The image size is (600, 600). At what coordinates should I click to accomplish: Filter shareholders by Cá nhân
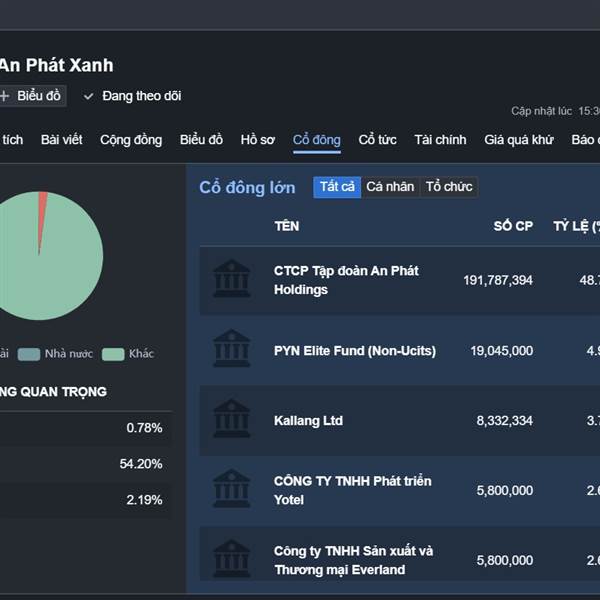390,187
